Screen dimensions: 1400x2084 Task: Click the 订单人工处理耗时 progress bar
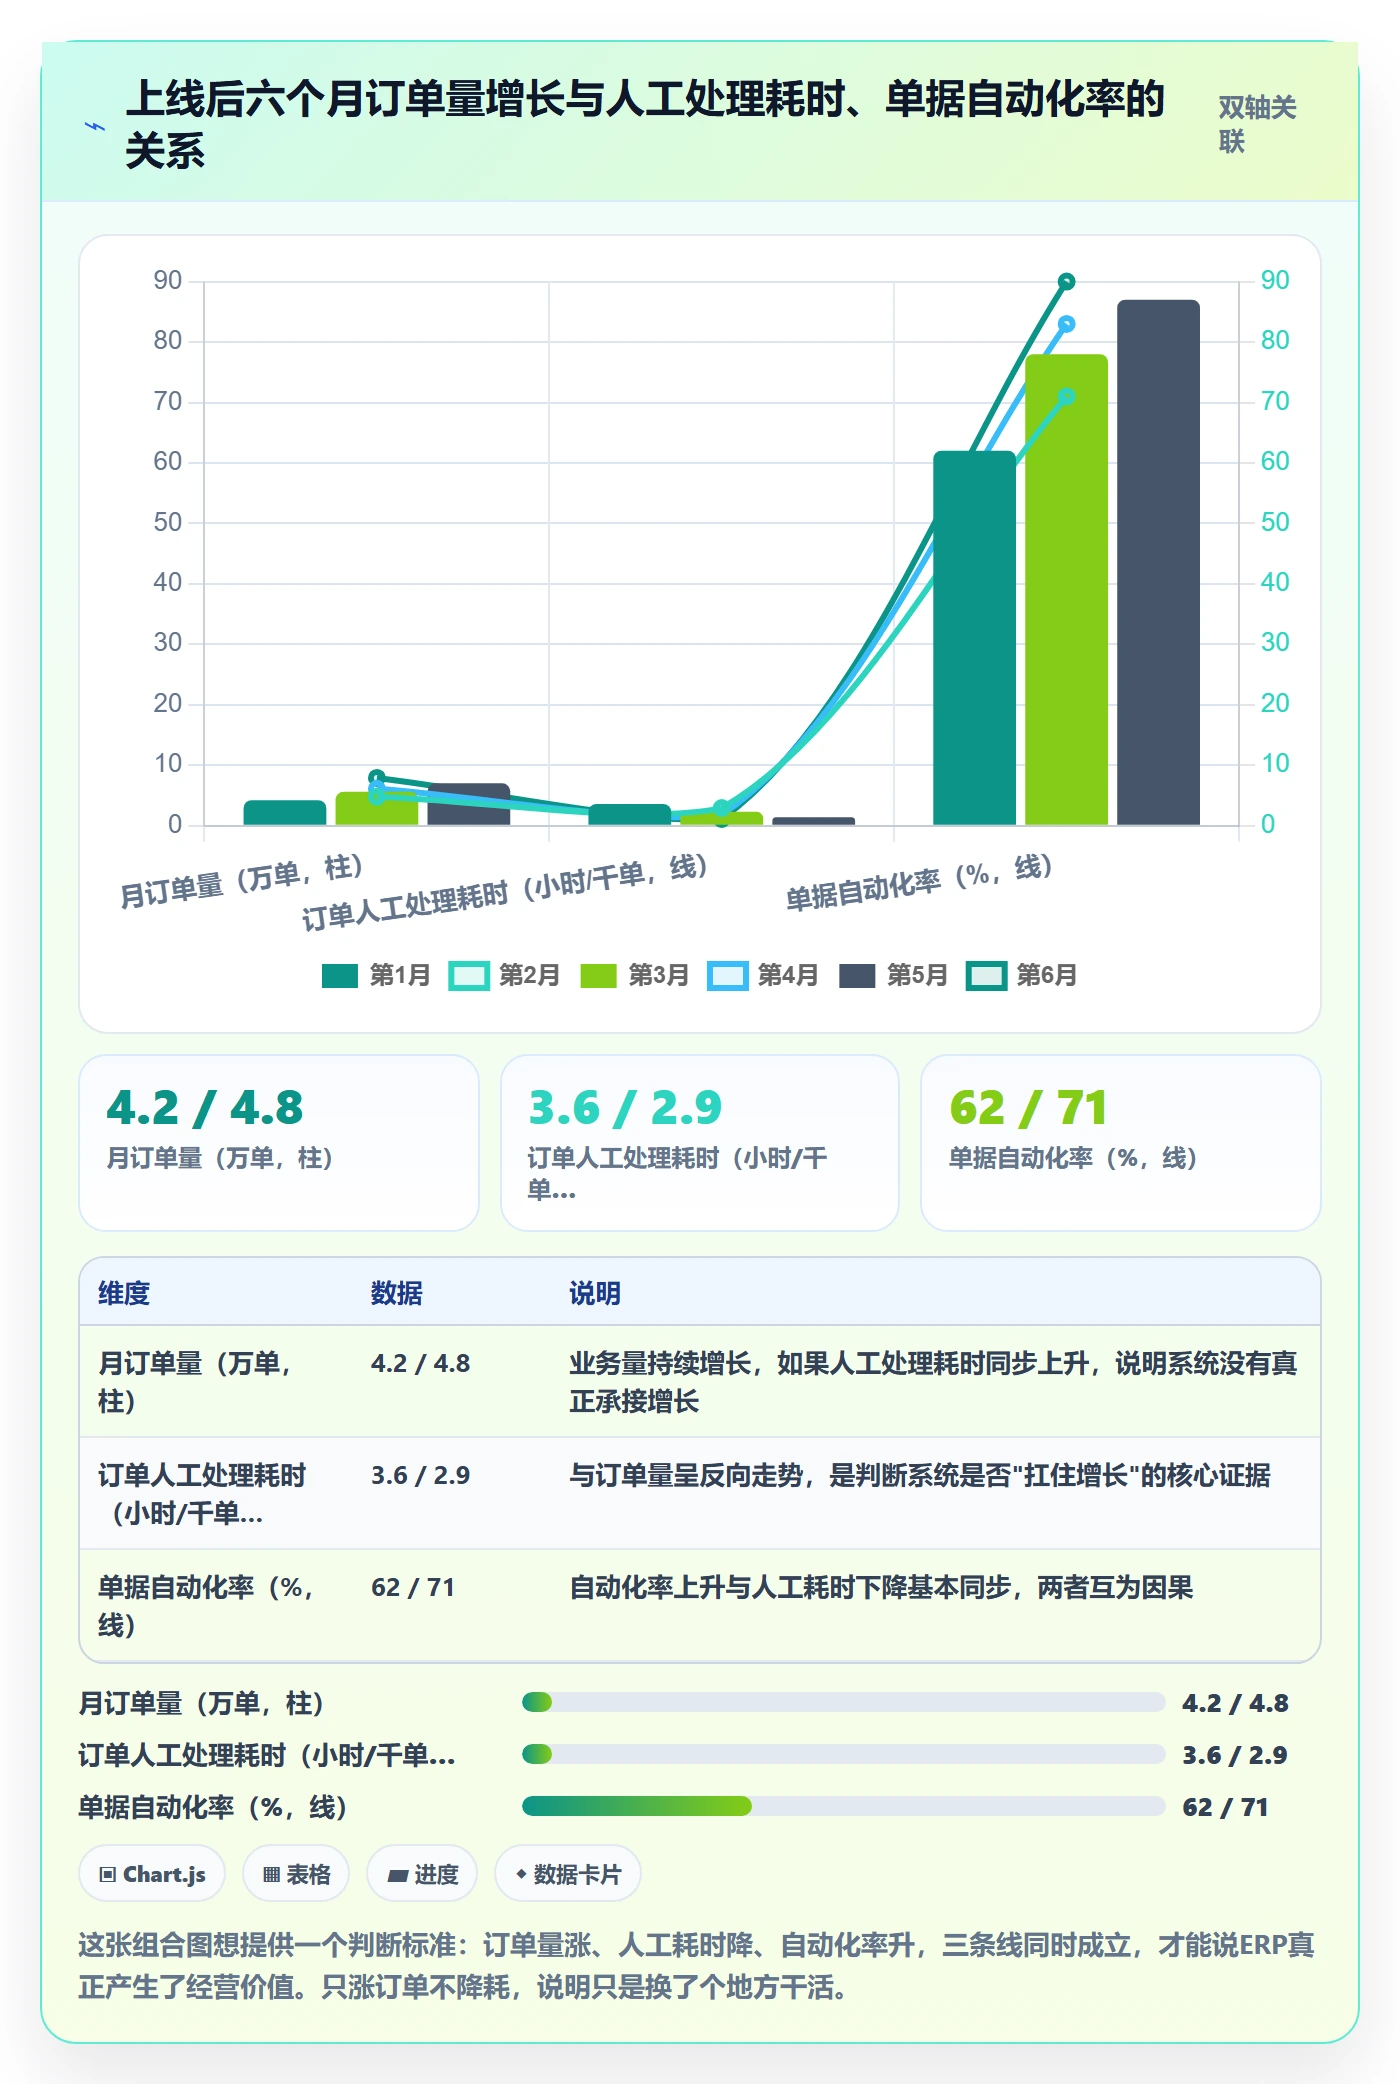click(843, 1754)
